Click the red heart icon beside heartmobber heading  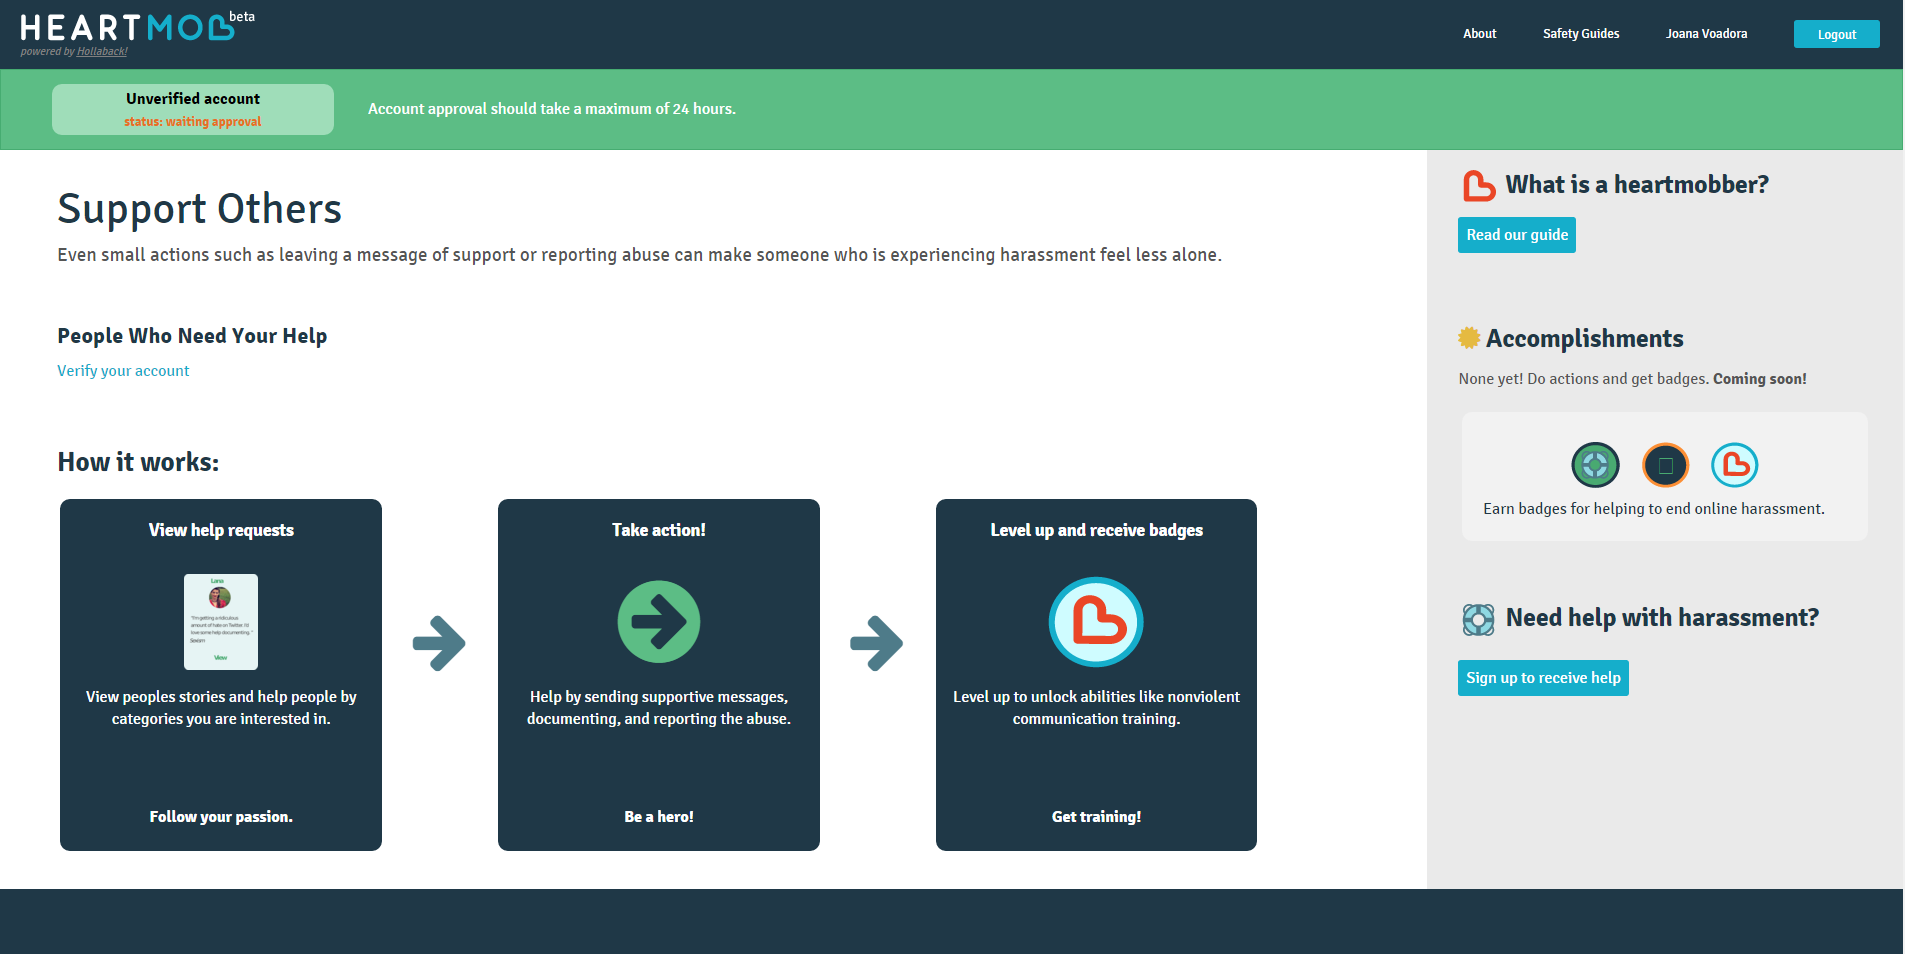click(1479, 186)
